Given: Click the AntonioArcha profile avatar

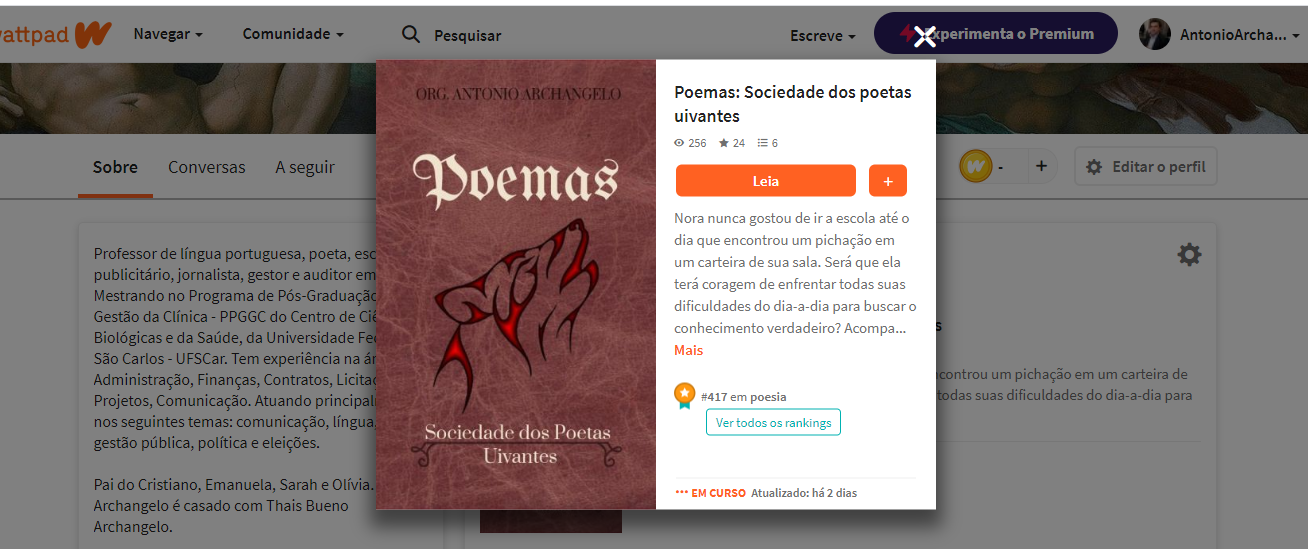Looking at the screenshot, I should pos(1155,34).
